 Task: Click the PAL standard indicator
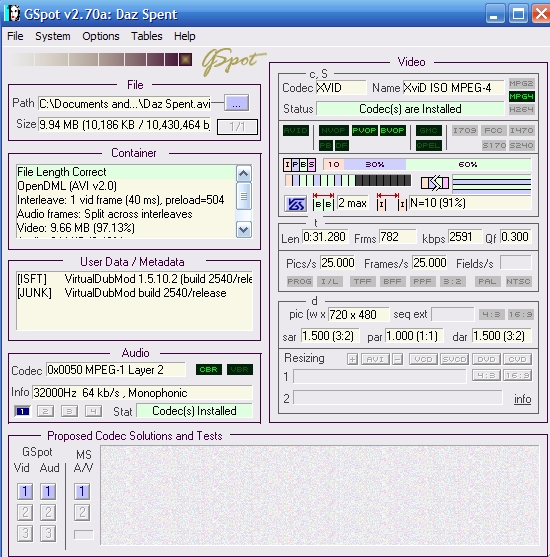pyautogui.click(x=487, y=281)
